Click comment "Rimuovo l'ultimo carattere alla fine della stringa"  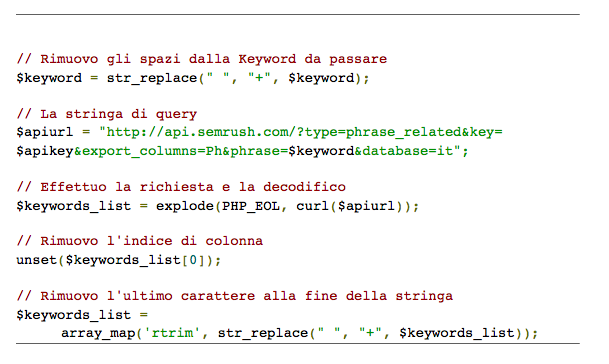[x=235, y=296]
